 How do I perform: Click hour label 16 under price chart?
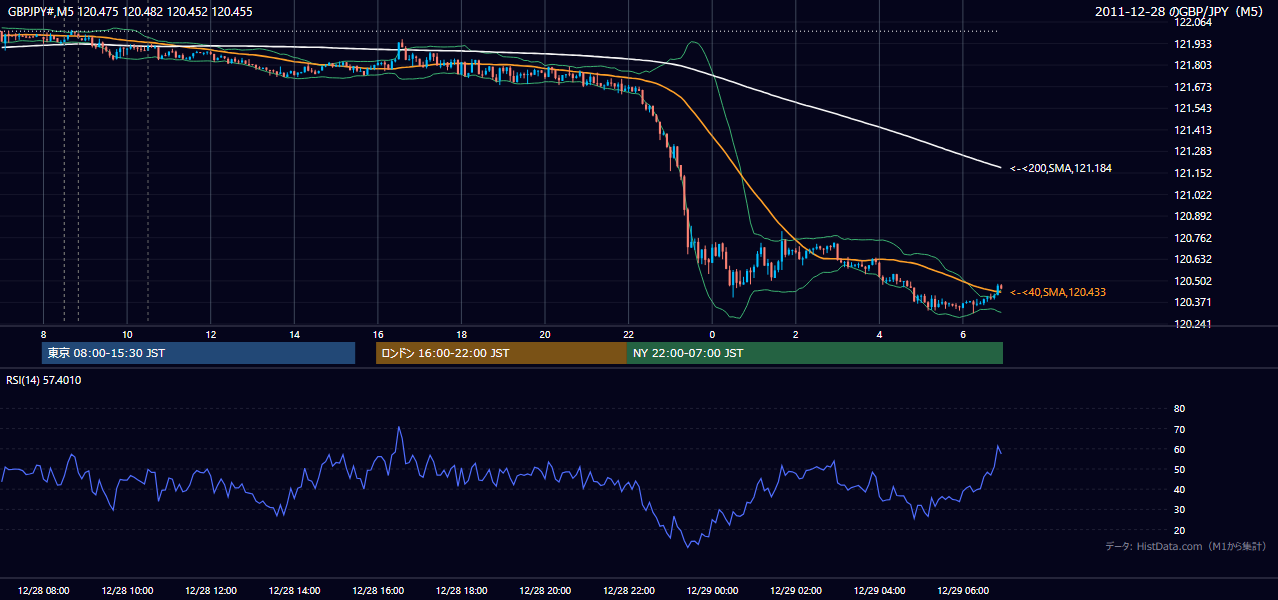pos(378,334)
